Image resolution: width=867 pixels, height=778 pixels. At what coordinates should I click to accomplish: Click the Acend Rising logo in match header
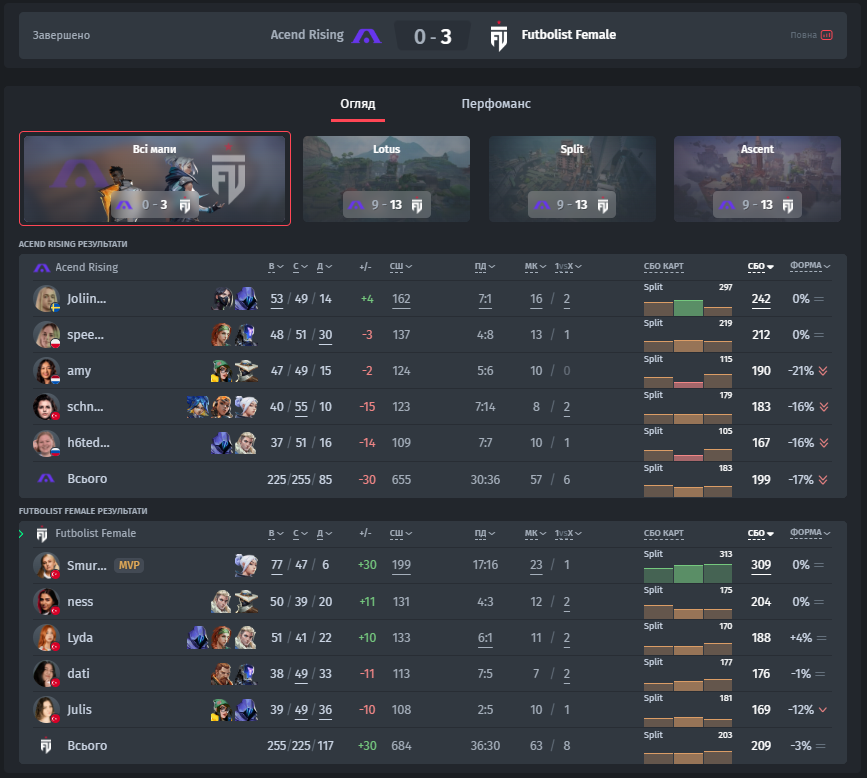(x=367, y=36)
